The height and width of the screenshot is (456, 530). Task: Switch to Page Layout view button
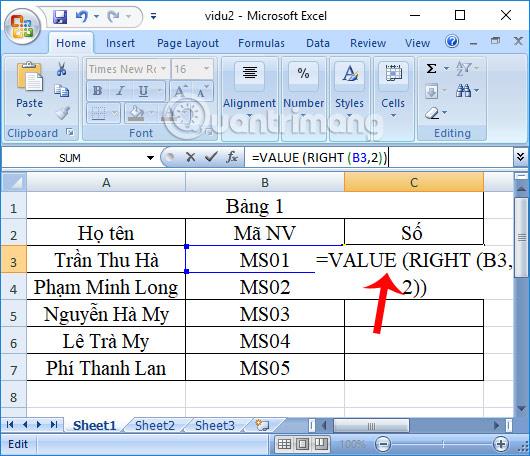[303, 444]
